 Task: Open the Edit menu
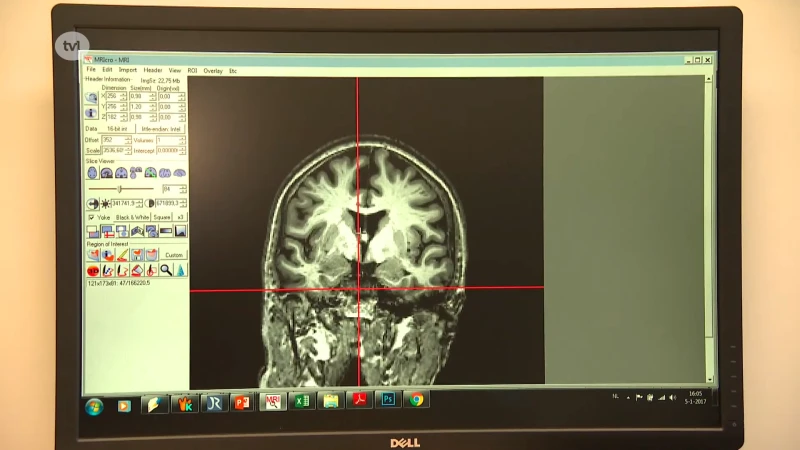(107, 70)
